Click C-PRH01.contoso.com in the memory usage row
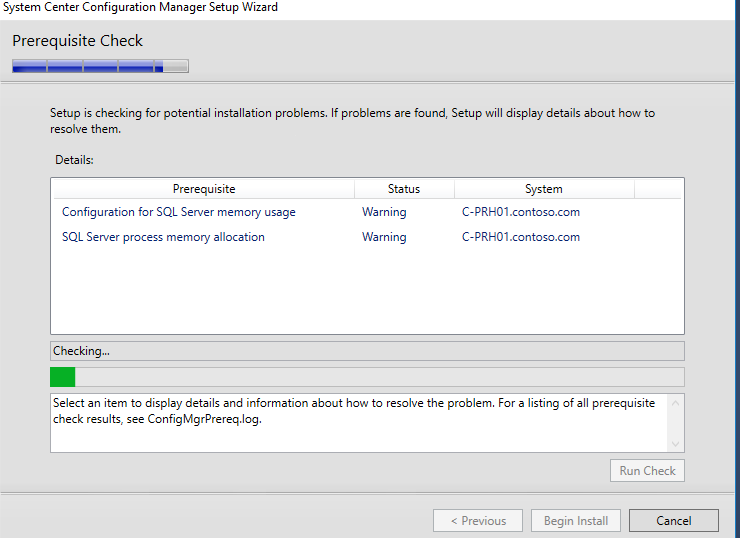The width and height of the screenshot is (740, 538). pyautogui.click(x=521, y=212)
